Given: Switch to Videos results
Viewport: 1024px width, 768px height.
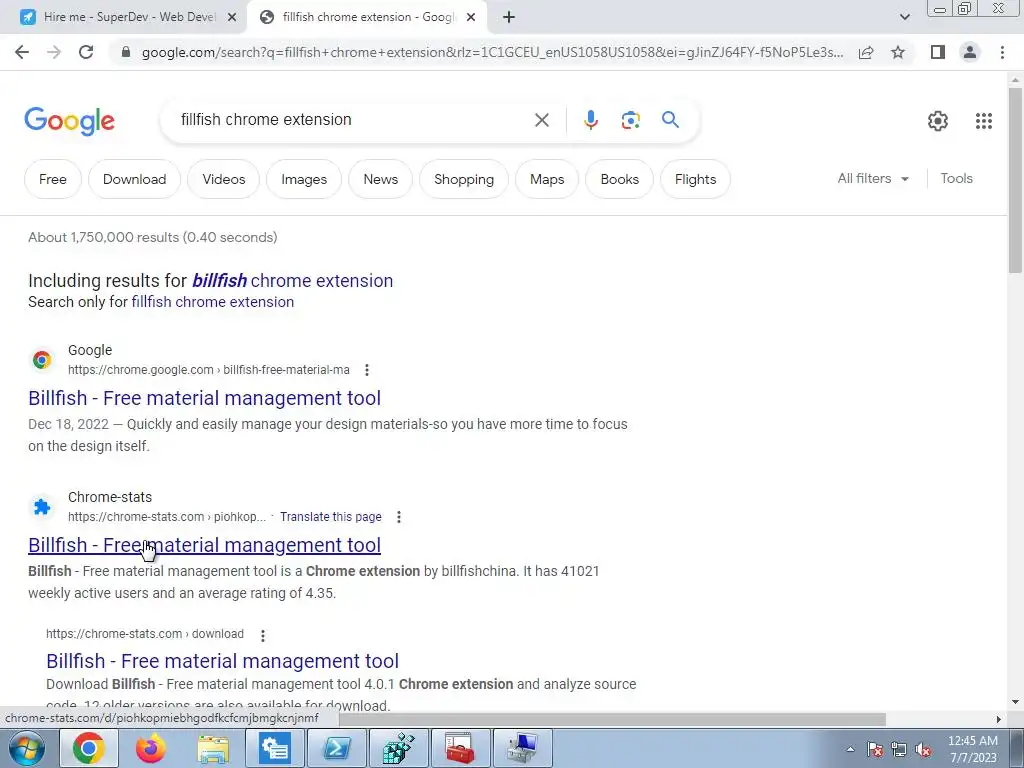Looking at the screenshot, I should click(223, 179).
